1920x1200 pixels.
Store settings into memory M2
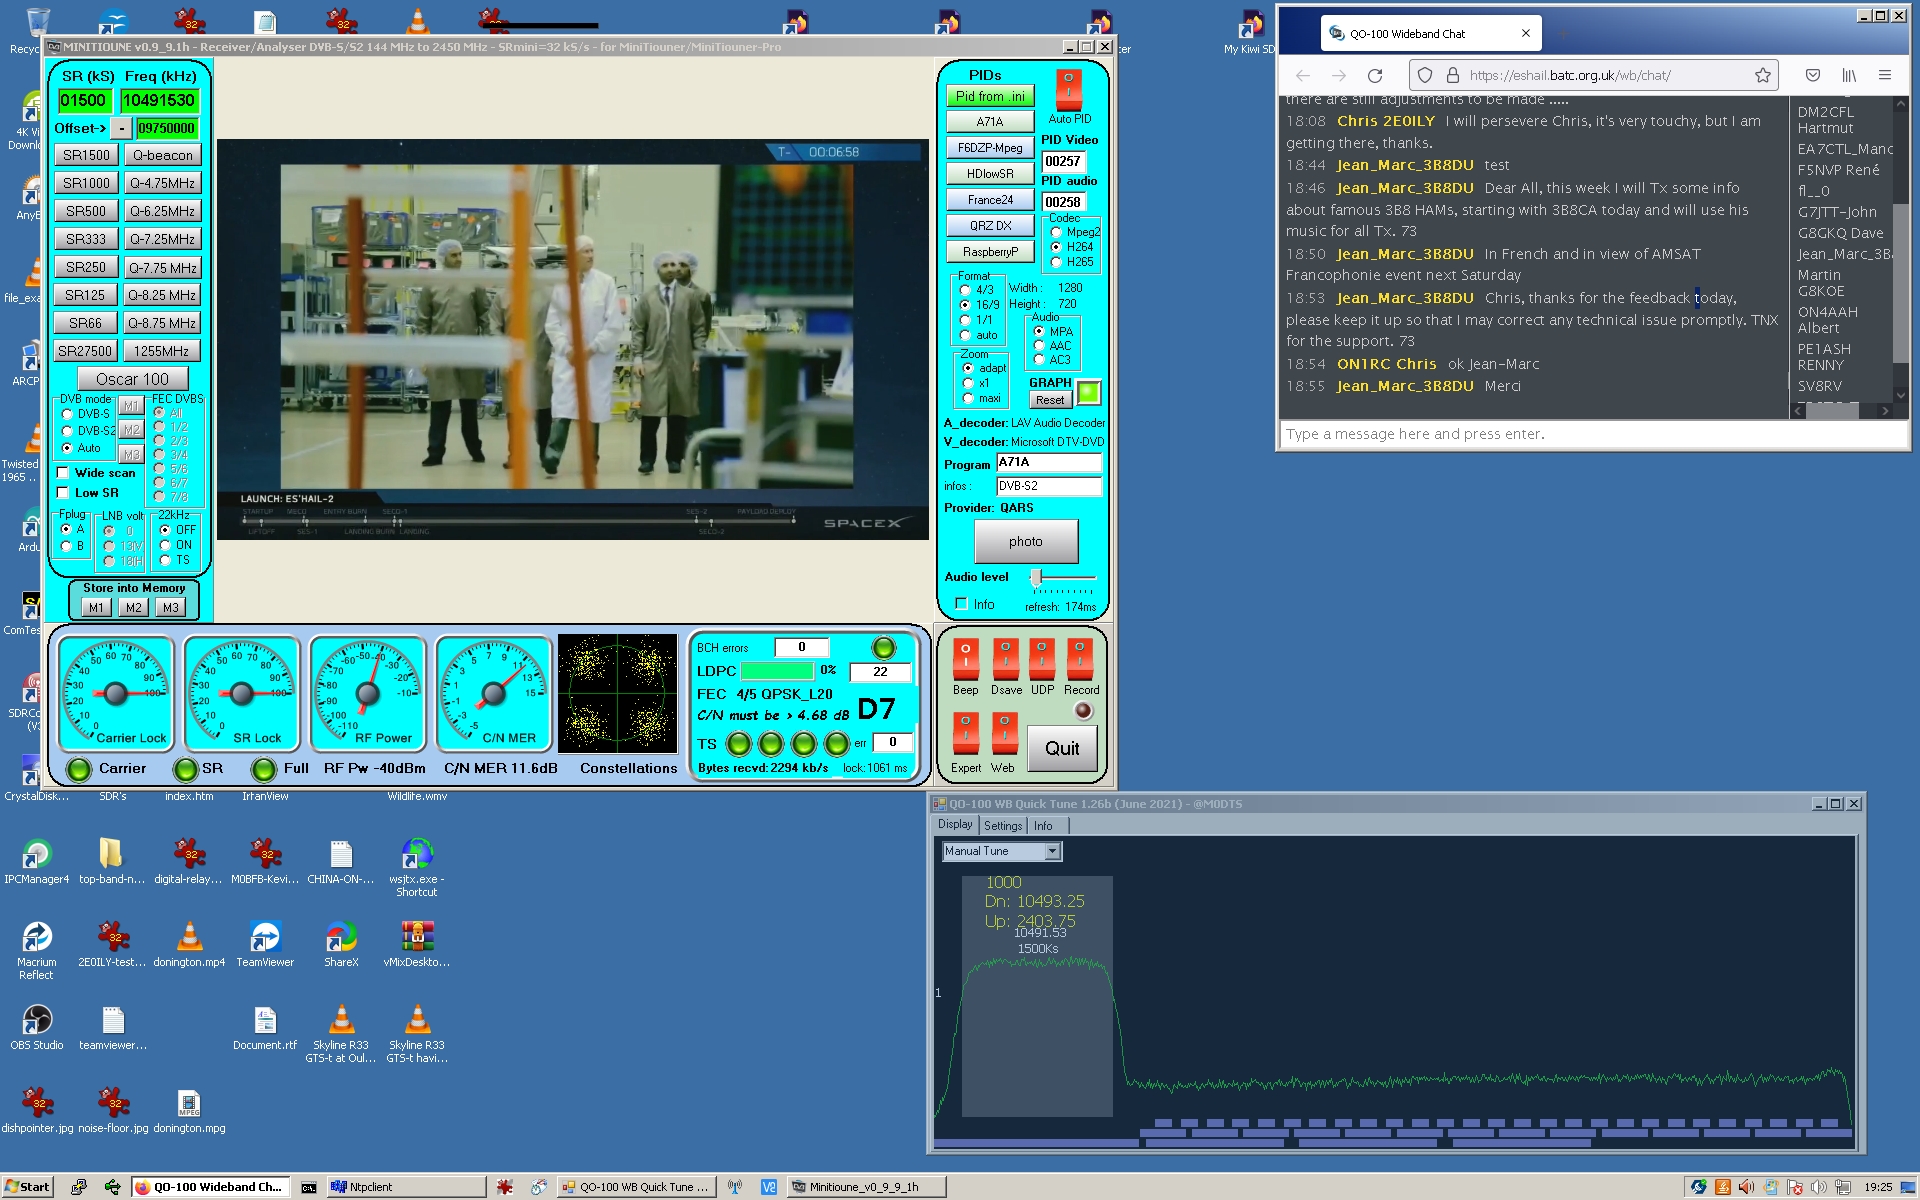(x=133, y=607)
